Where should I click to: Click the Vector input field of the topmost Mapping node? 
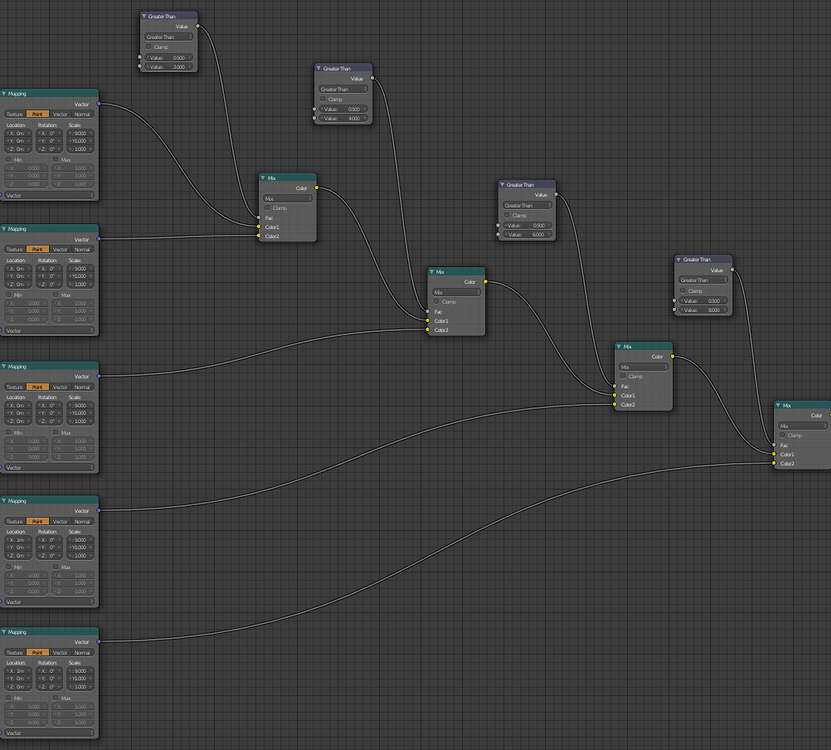[49, 195]
